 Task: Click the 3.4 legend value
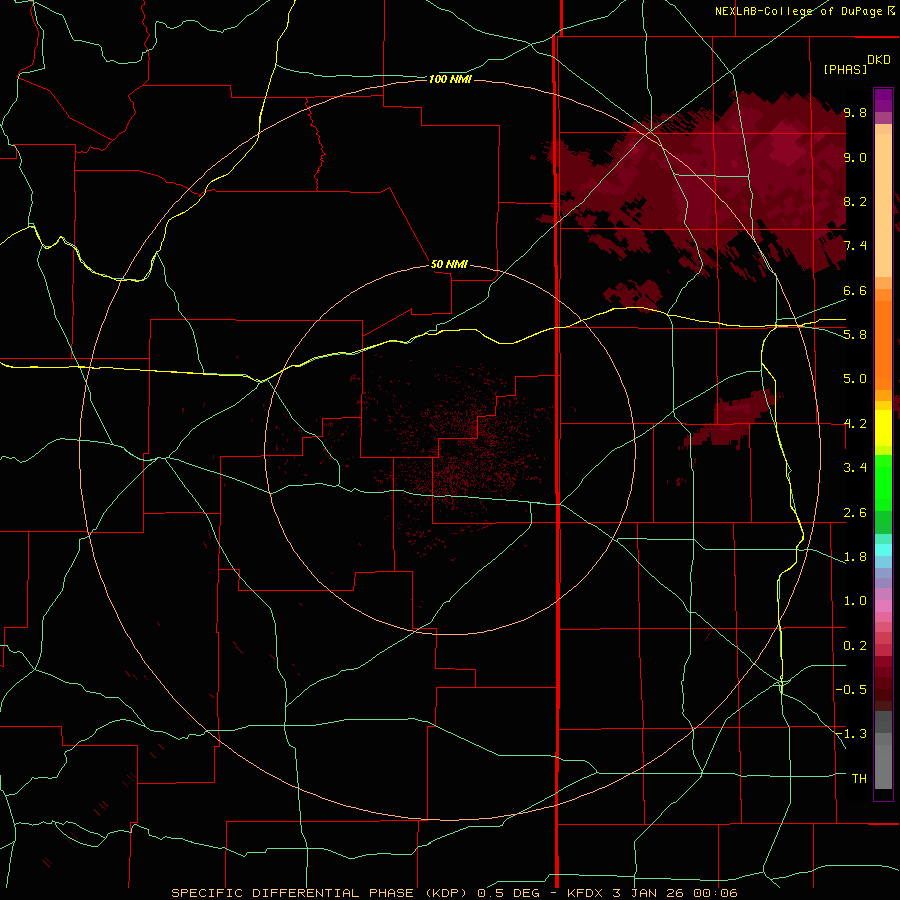click(x=855, y=468)
